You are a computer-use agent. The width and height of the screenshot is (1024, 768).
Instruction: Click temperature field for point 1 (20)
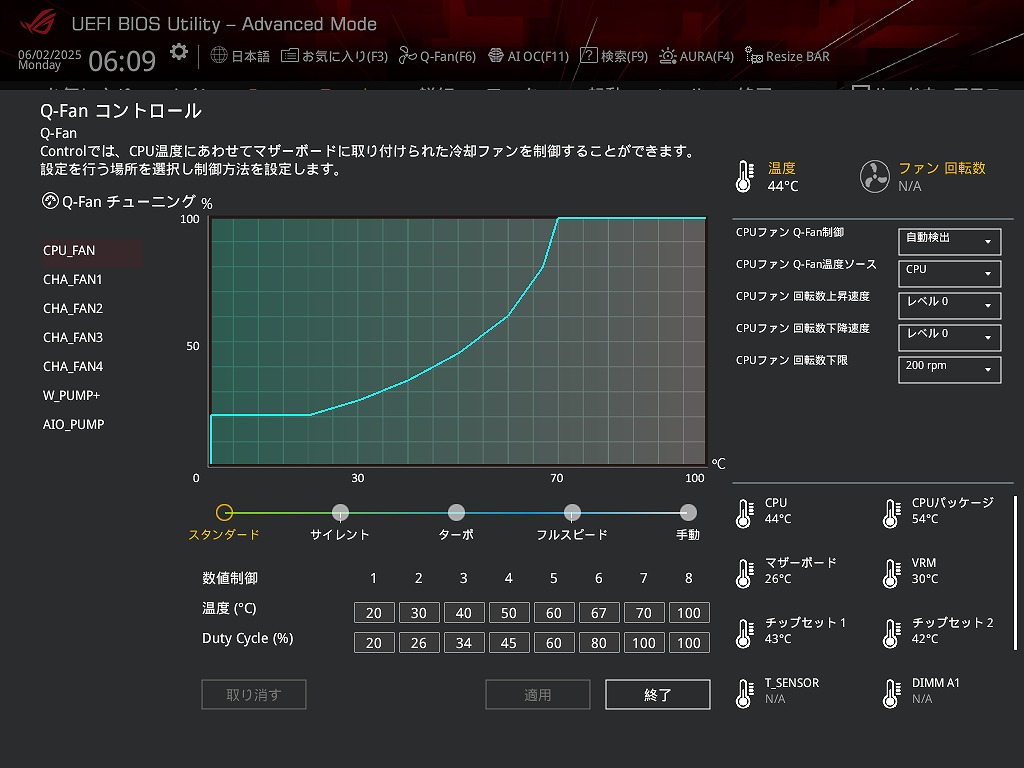point(374,613)
